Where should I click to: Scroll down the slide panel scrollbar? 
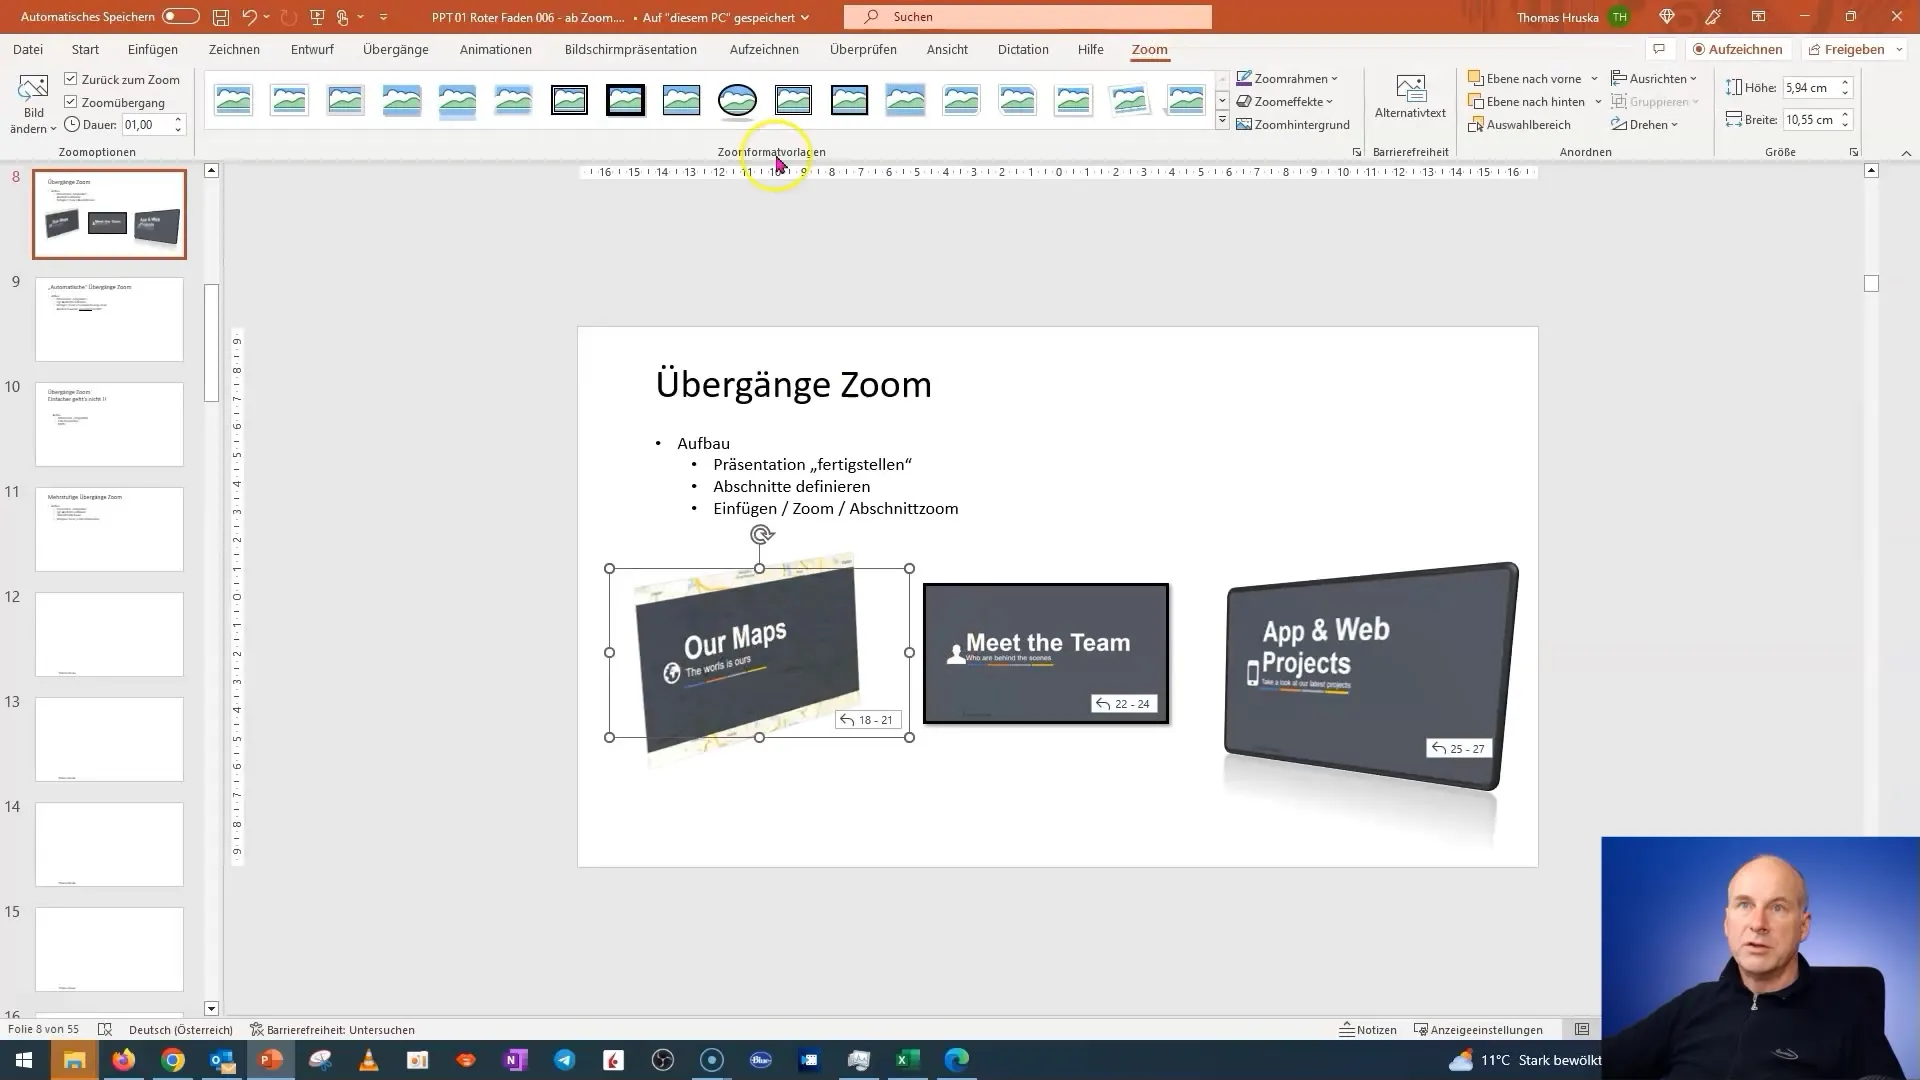[x=210, y=1007]
